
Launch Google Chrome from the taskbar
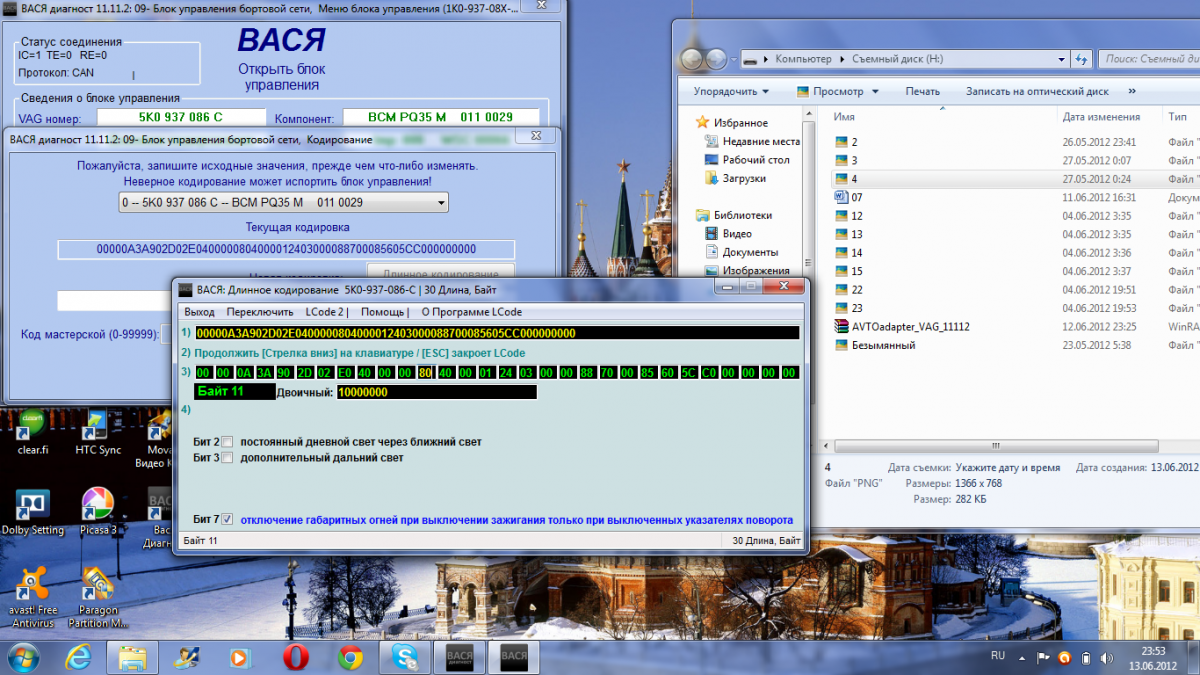pos(350,657)
